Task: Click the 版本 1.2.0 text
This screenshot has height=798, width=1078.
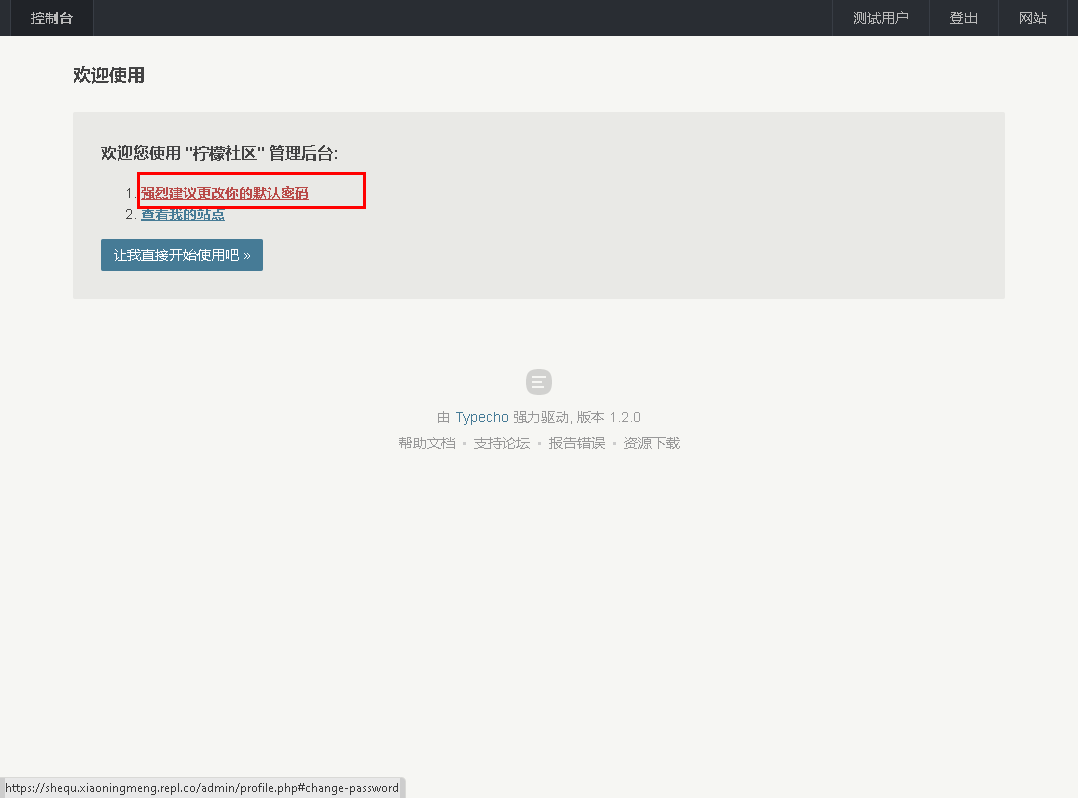Action: (608, 417)
